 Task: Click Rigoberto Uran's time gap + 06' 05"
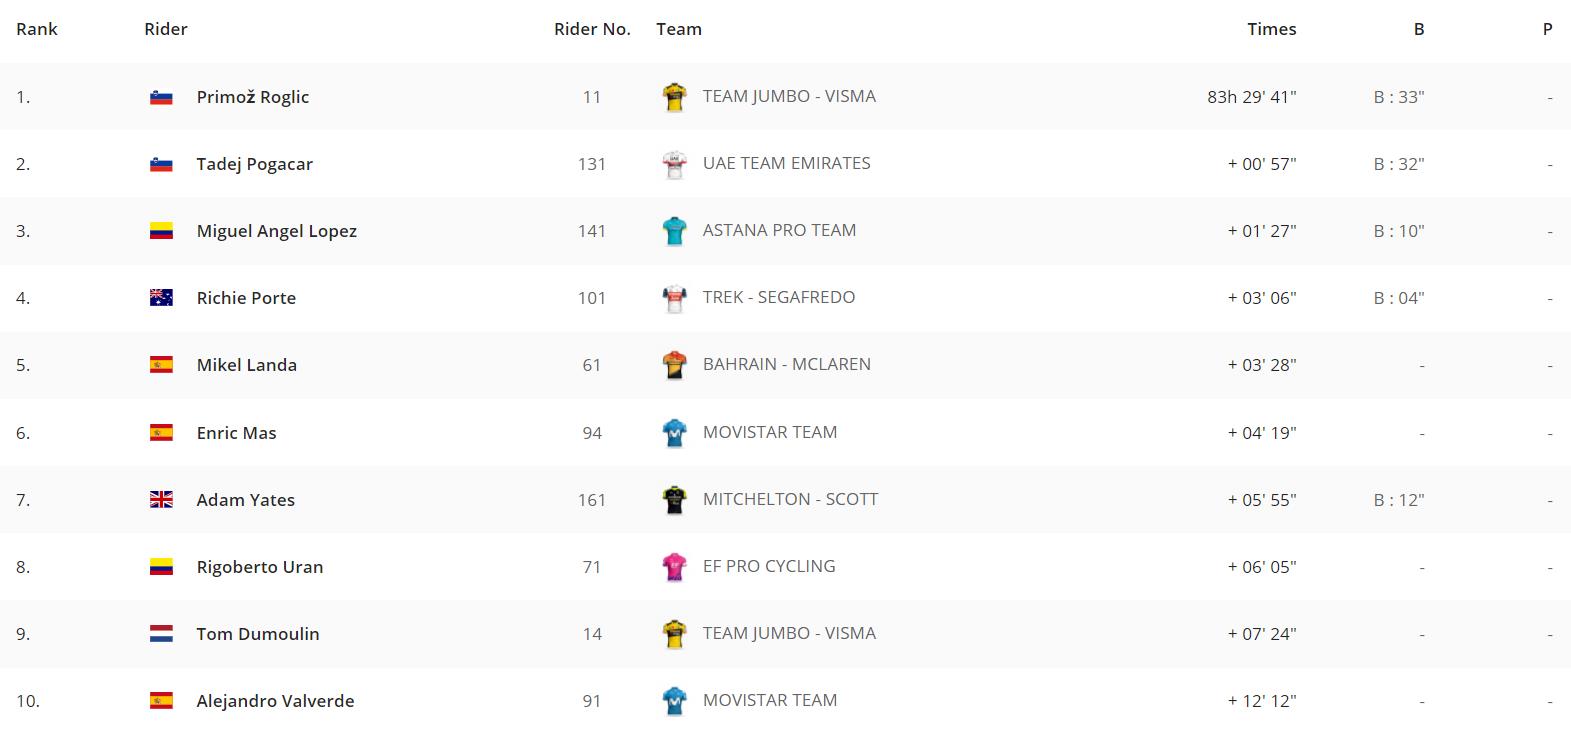point(1262,567)
